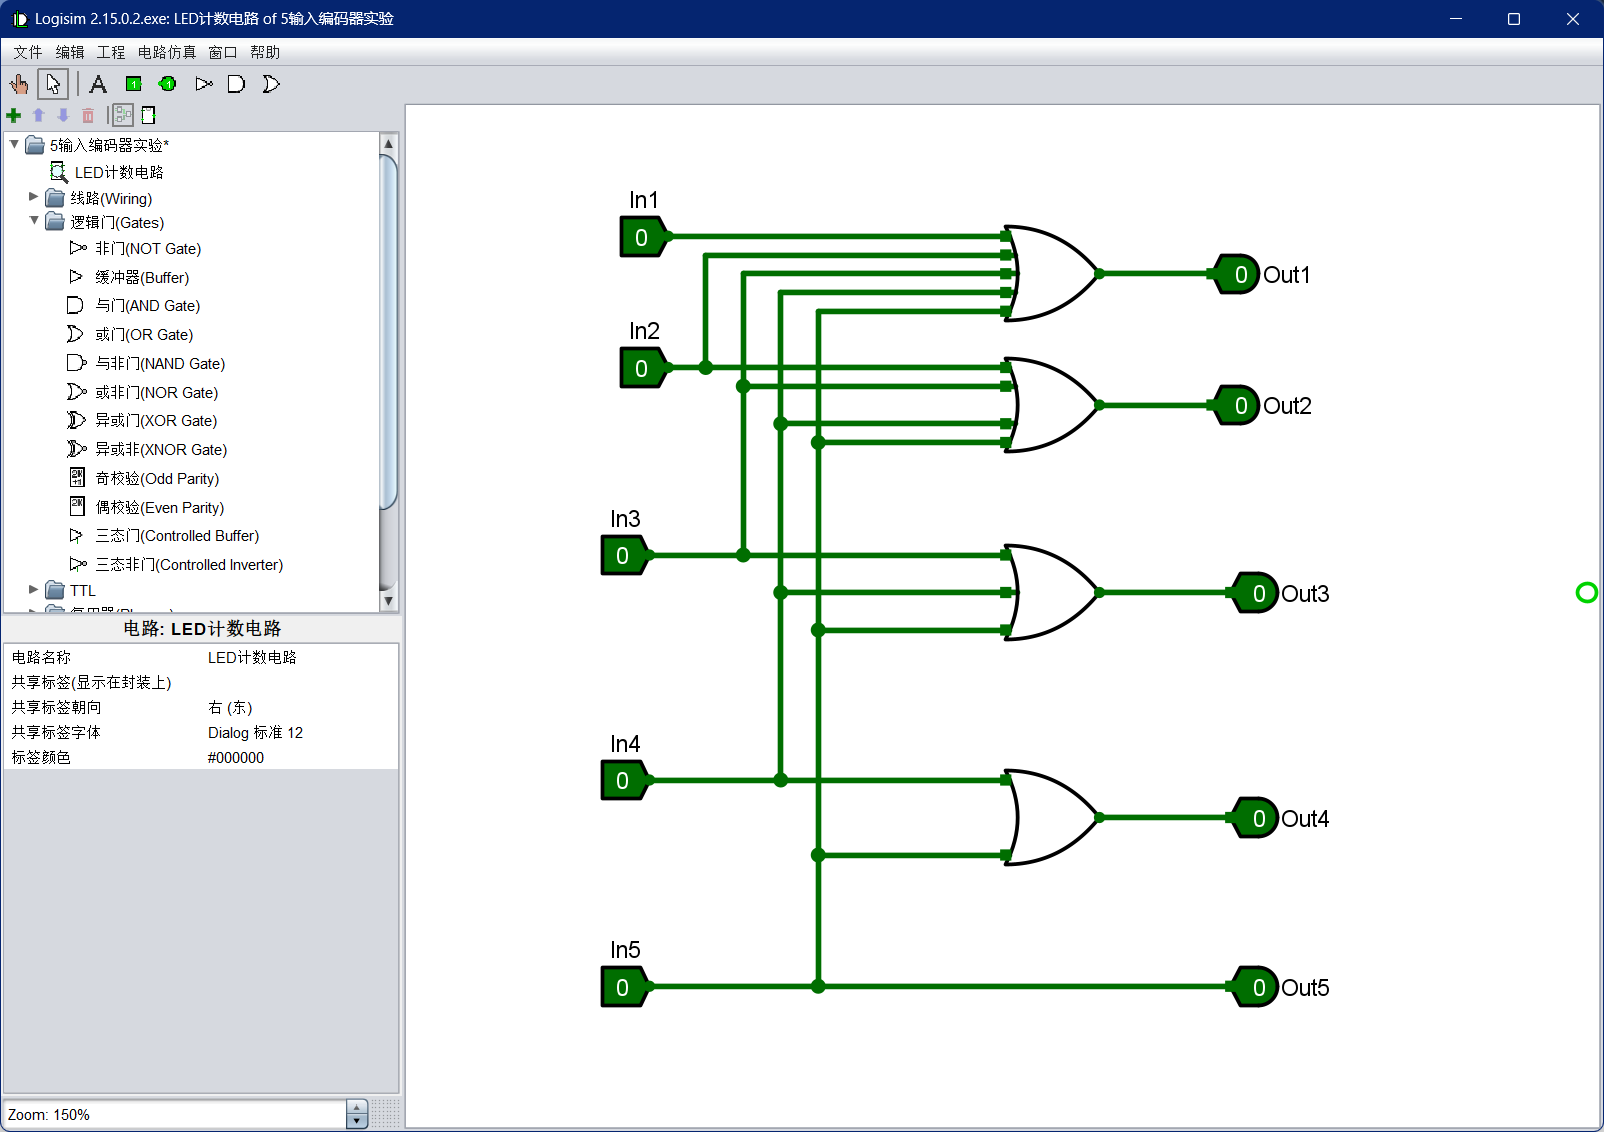
Task: Switch to circuit layout view icon
Action: (x=123, y=115)
